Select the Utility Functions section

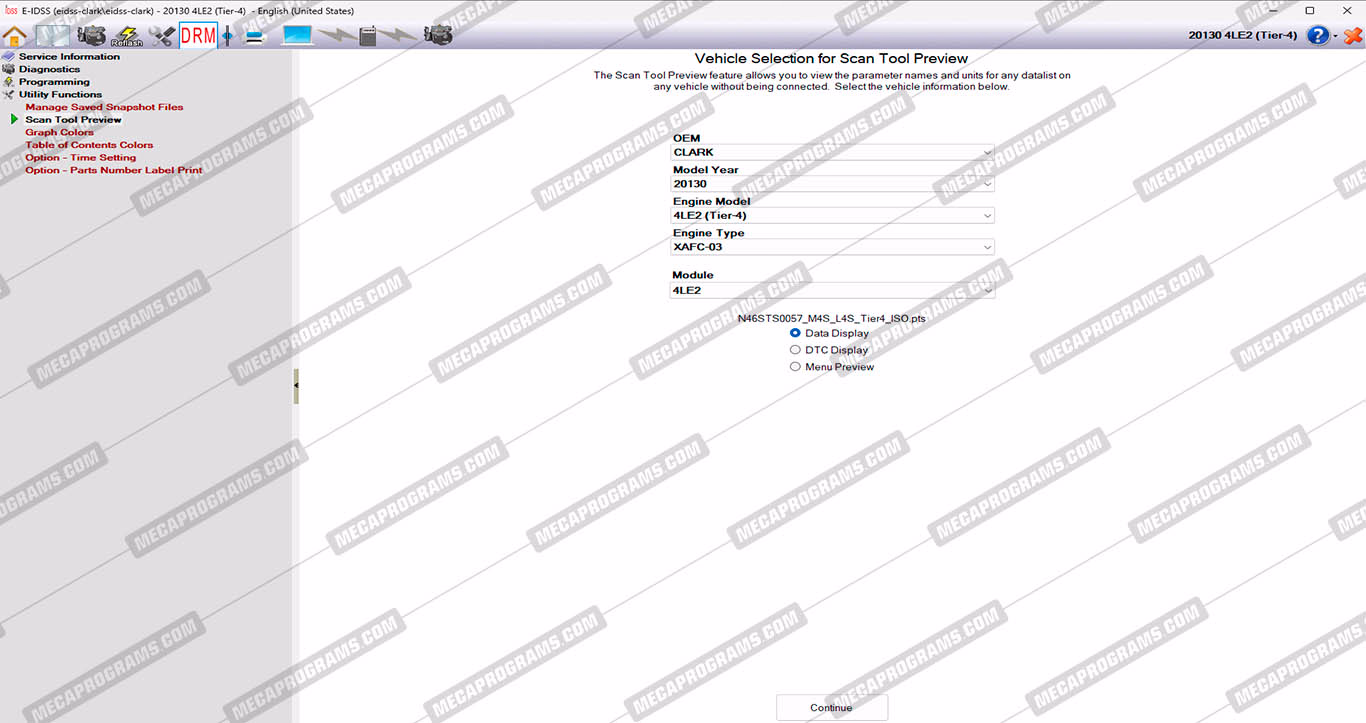pyautogui.click(x=60, y=95)
